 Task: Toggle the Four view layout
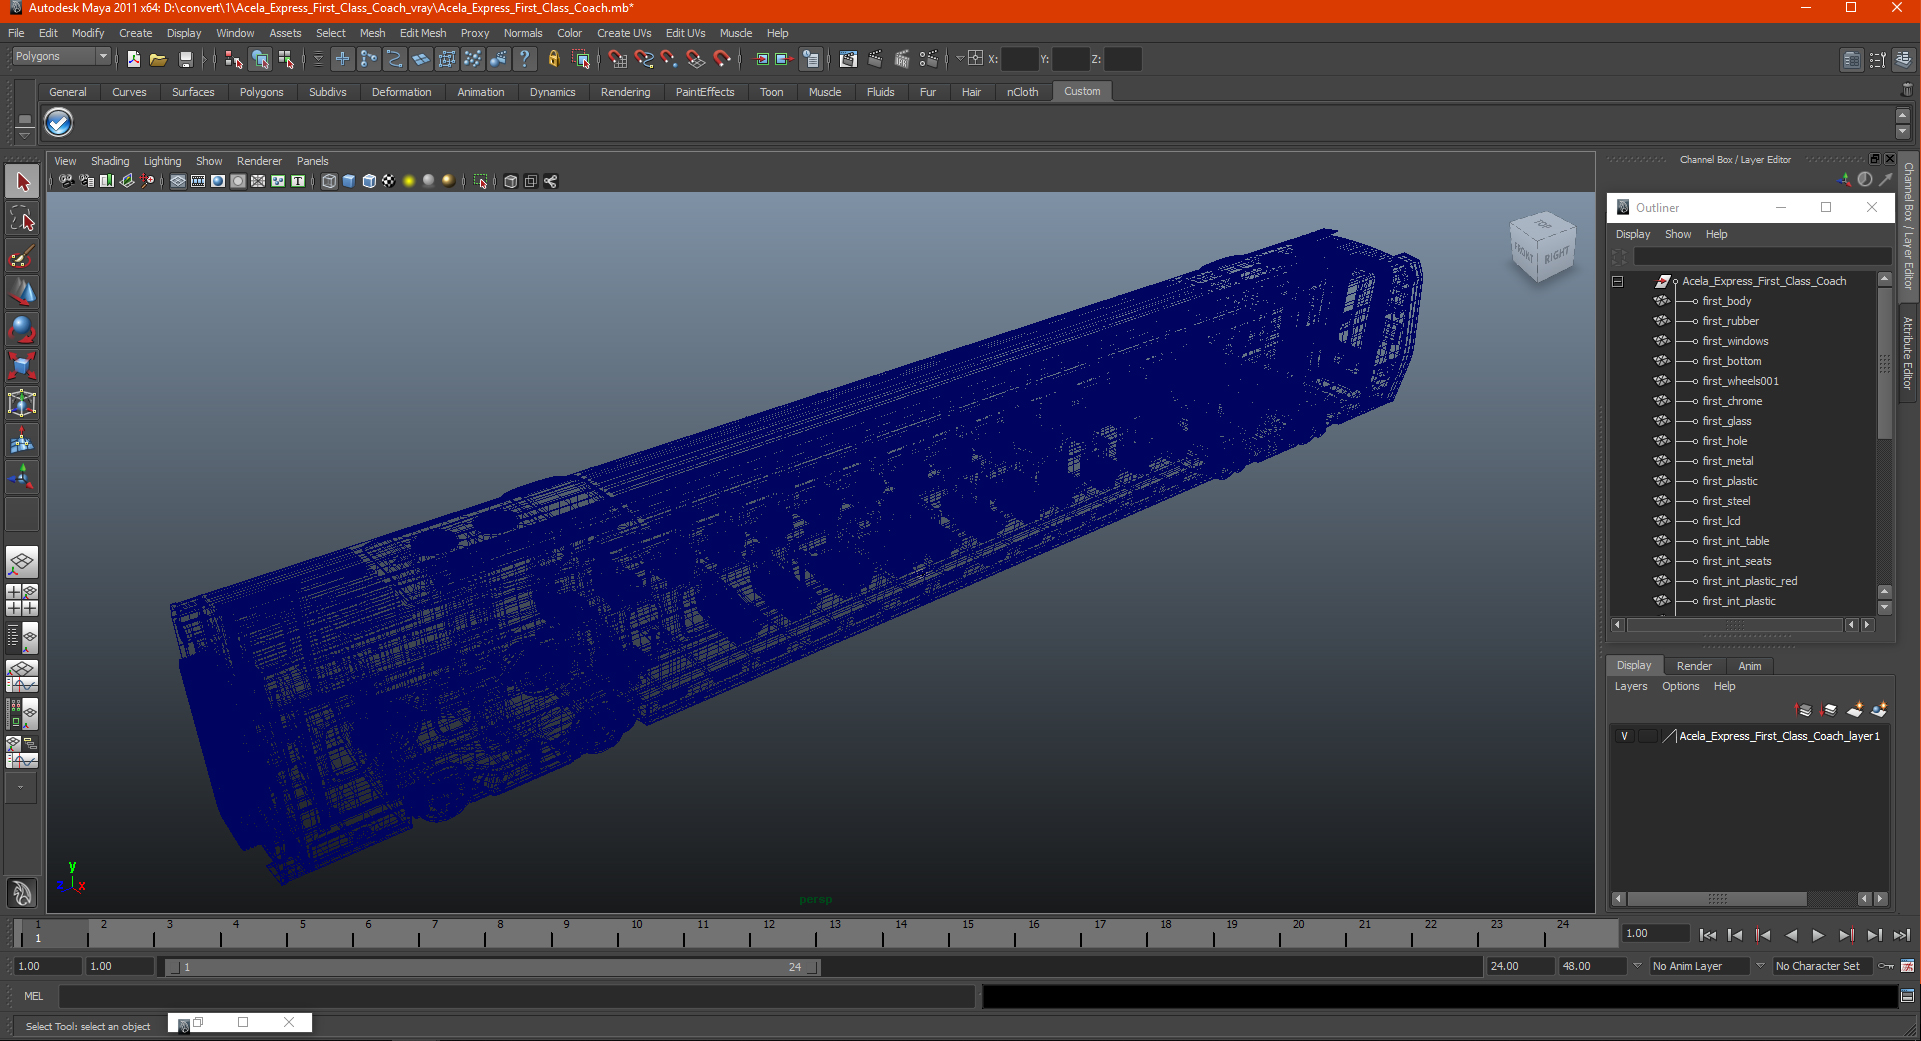pos(22,599)
